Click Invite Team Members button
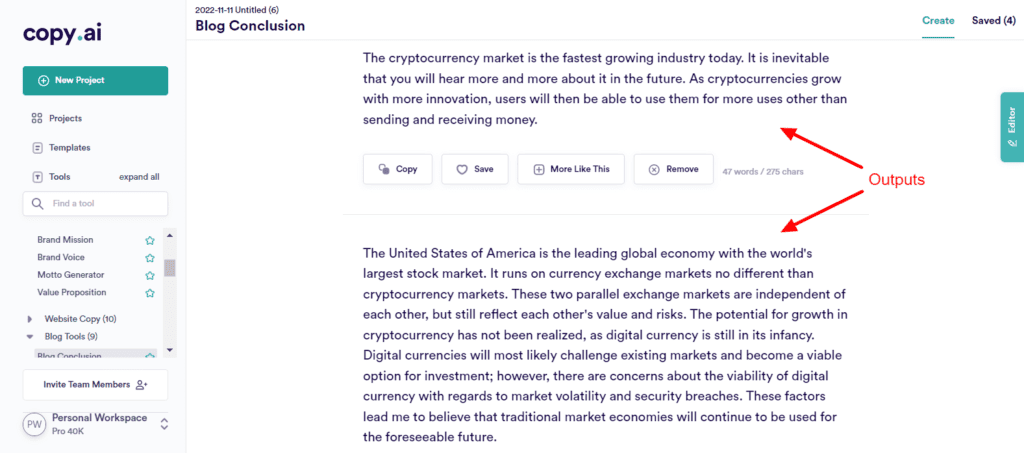 point(95,384)
